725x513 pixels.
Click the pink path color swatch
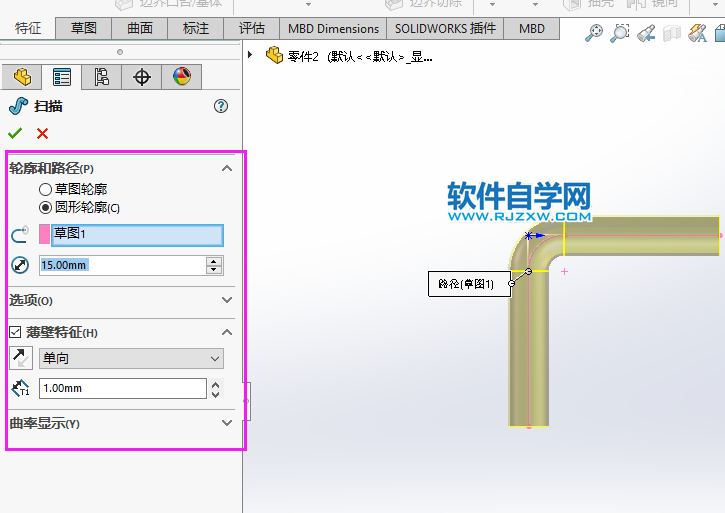tap(44, 234)
